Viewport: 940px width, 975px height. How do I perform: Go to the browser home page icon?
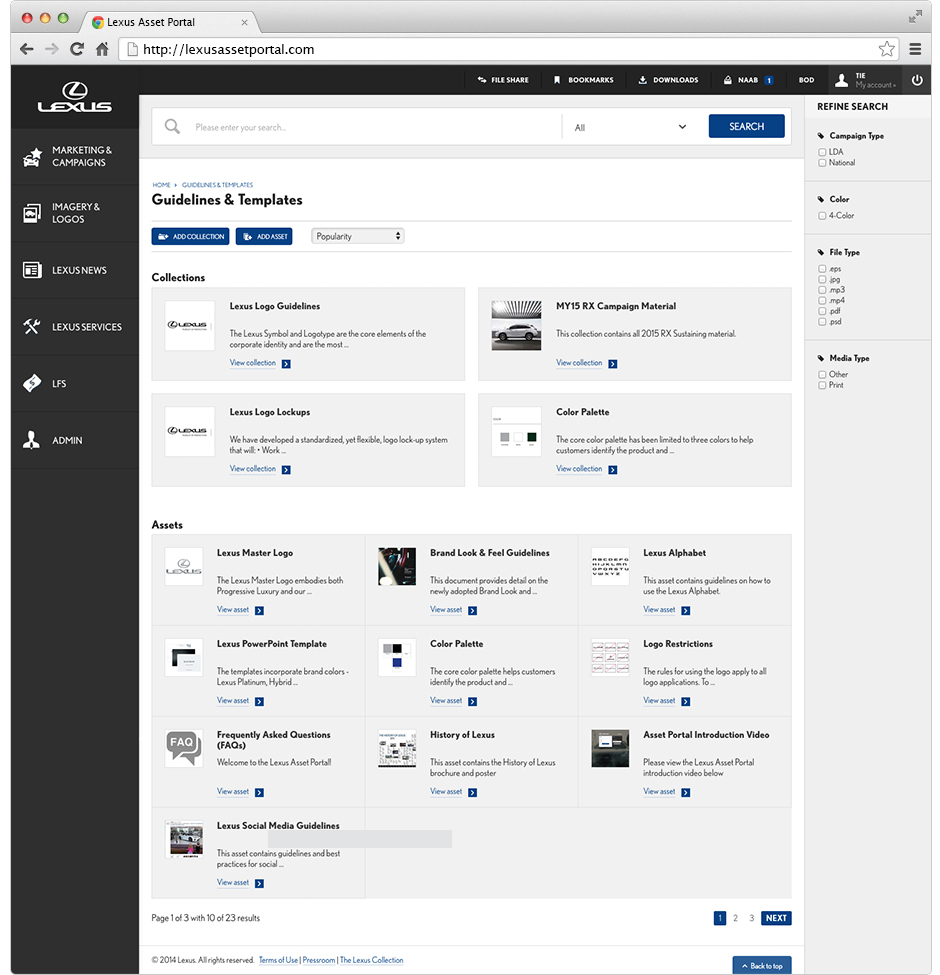pyautogui.click(x=102, y=49)
